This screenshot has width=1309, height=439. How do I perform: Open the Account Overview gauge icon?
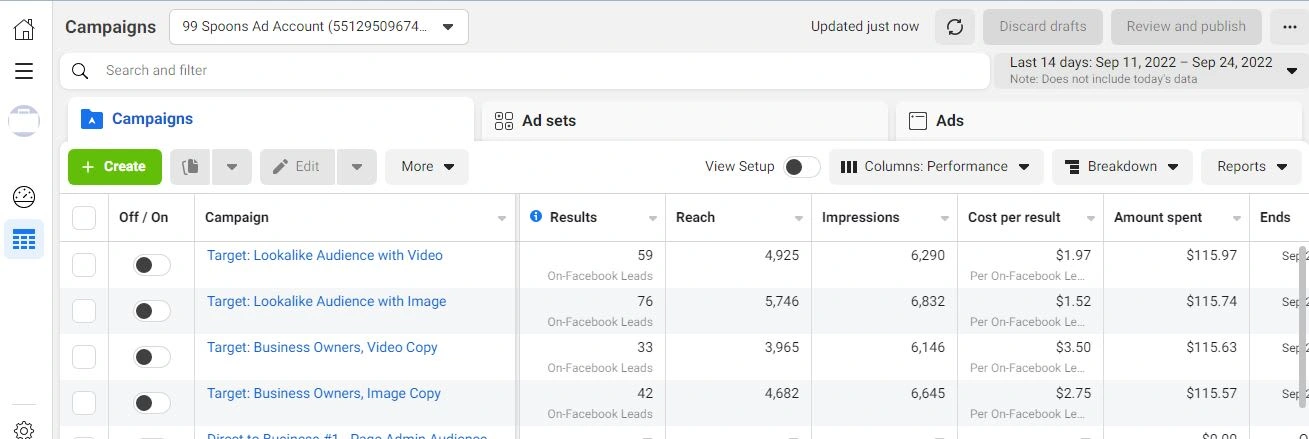tap(24, 197)
